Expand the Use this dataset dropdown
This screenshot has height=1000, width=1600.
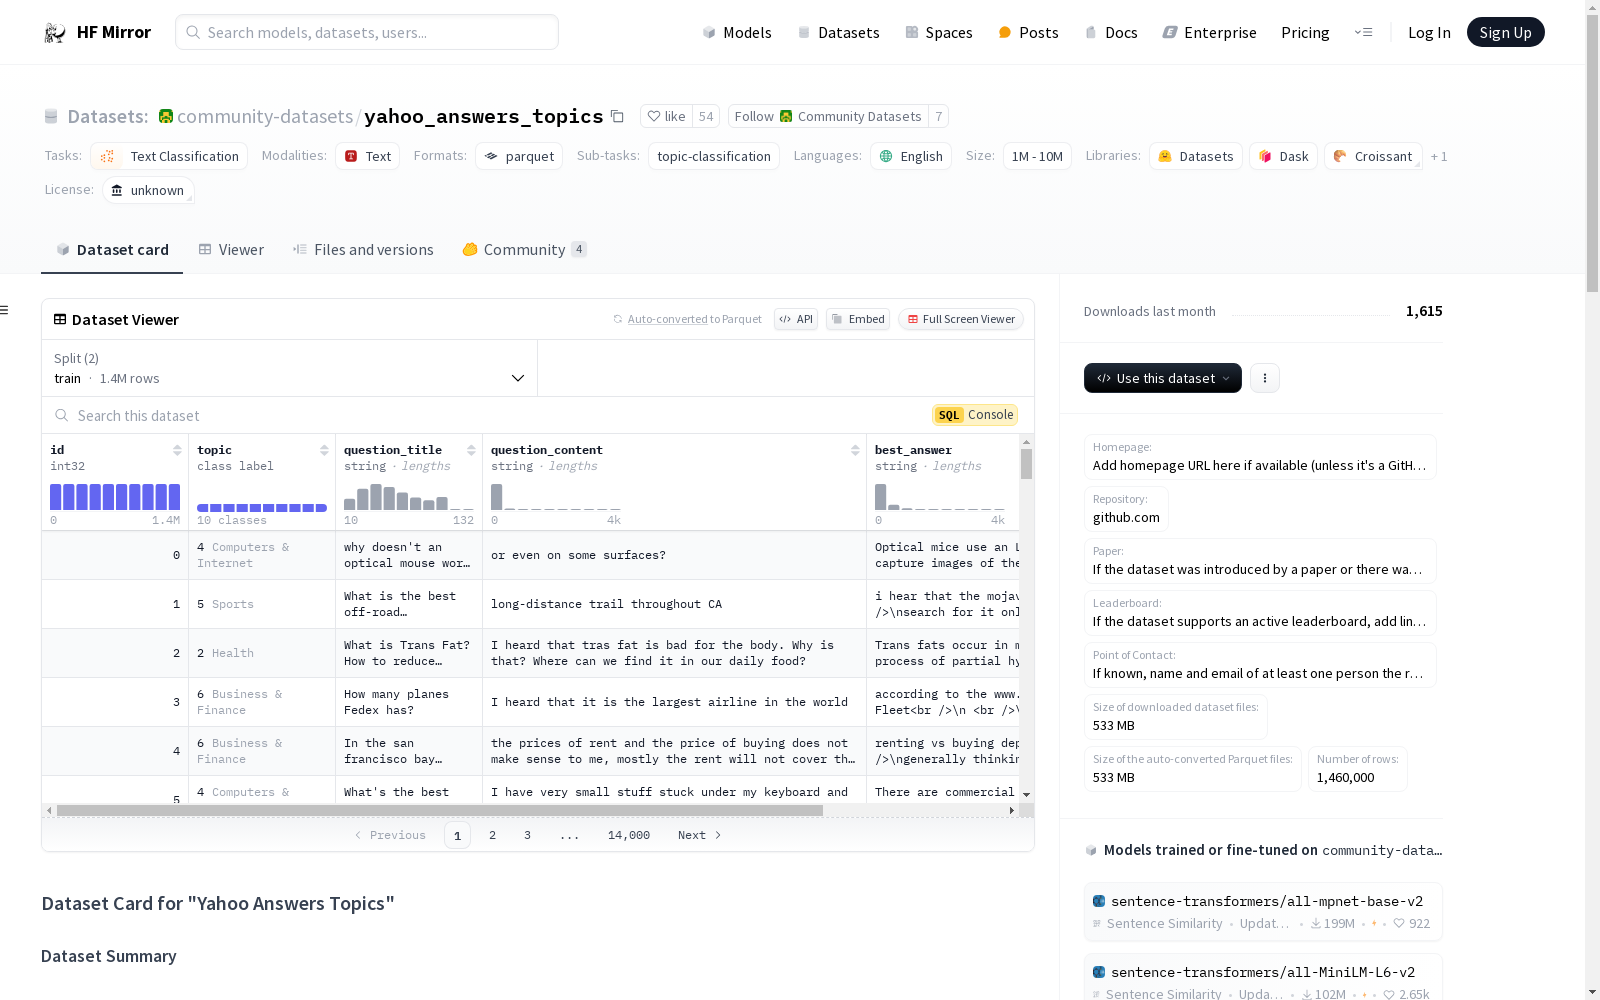click(x=1163, y=378)
